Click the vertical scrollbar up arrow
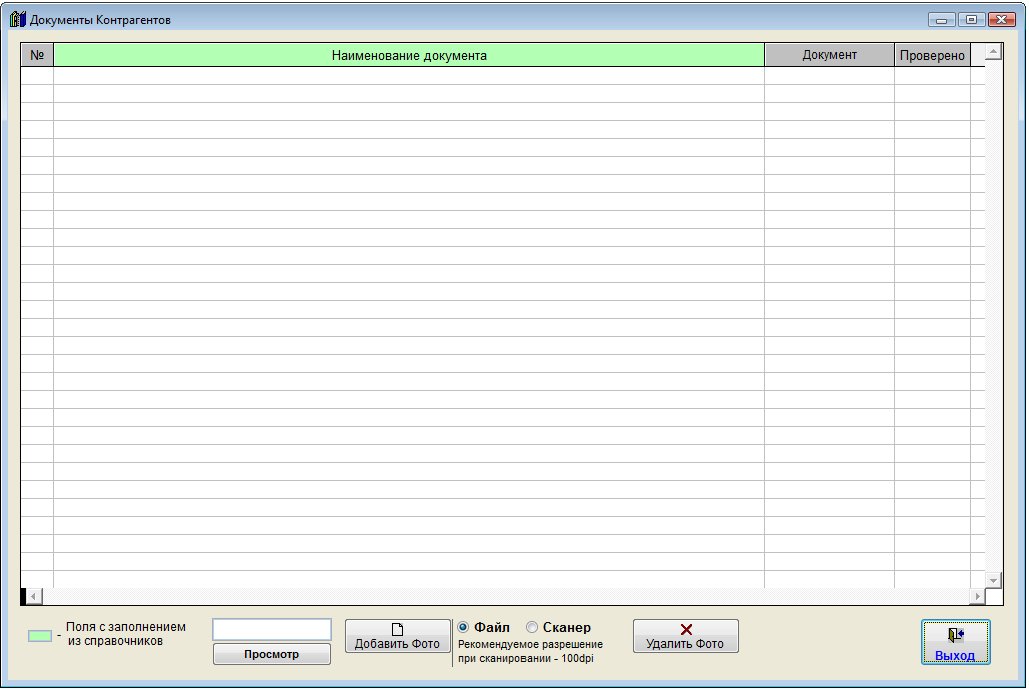 click(x=994, y=52)
